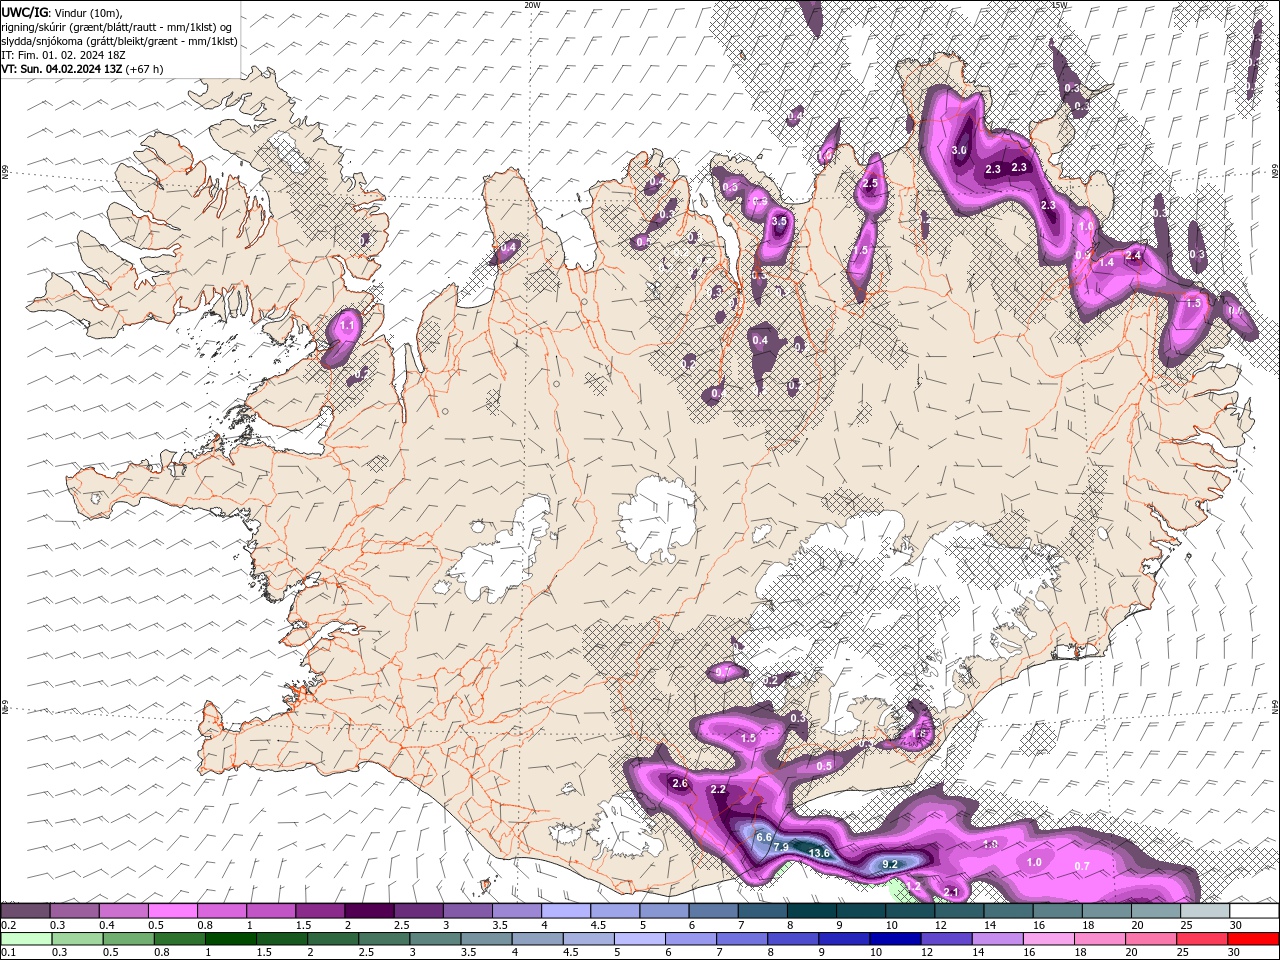The height and width of the screenshot is (960, 1280).
Task: Click the bright red lower swatch labelled 30
Action: 1253,939
